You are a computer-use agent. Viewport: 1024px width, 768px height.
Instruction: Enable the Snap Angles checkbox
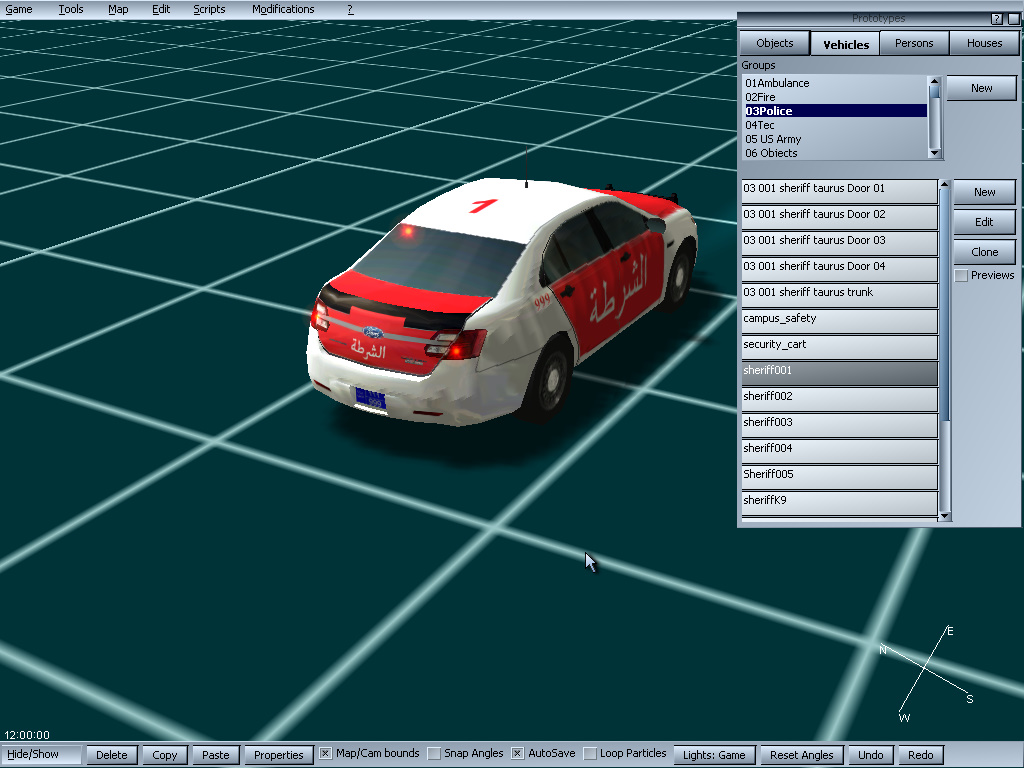click(x=434, y=754)
